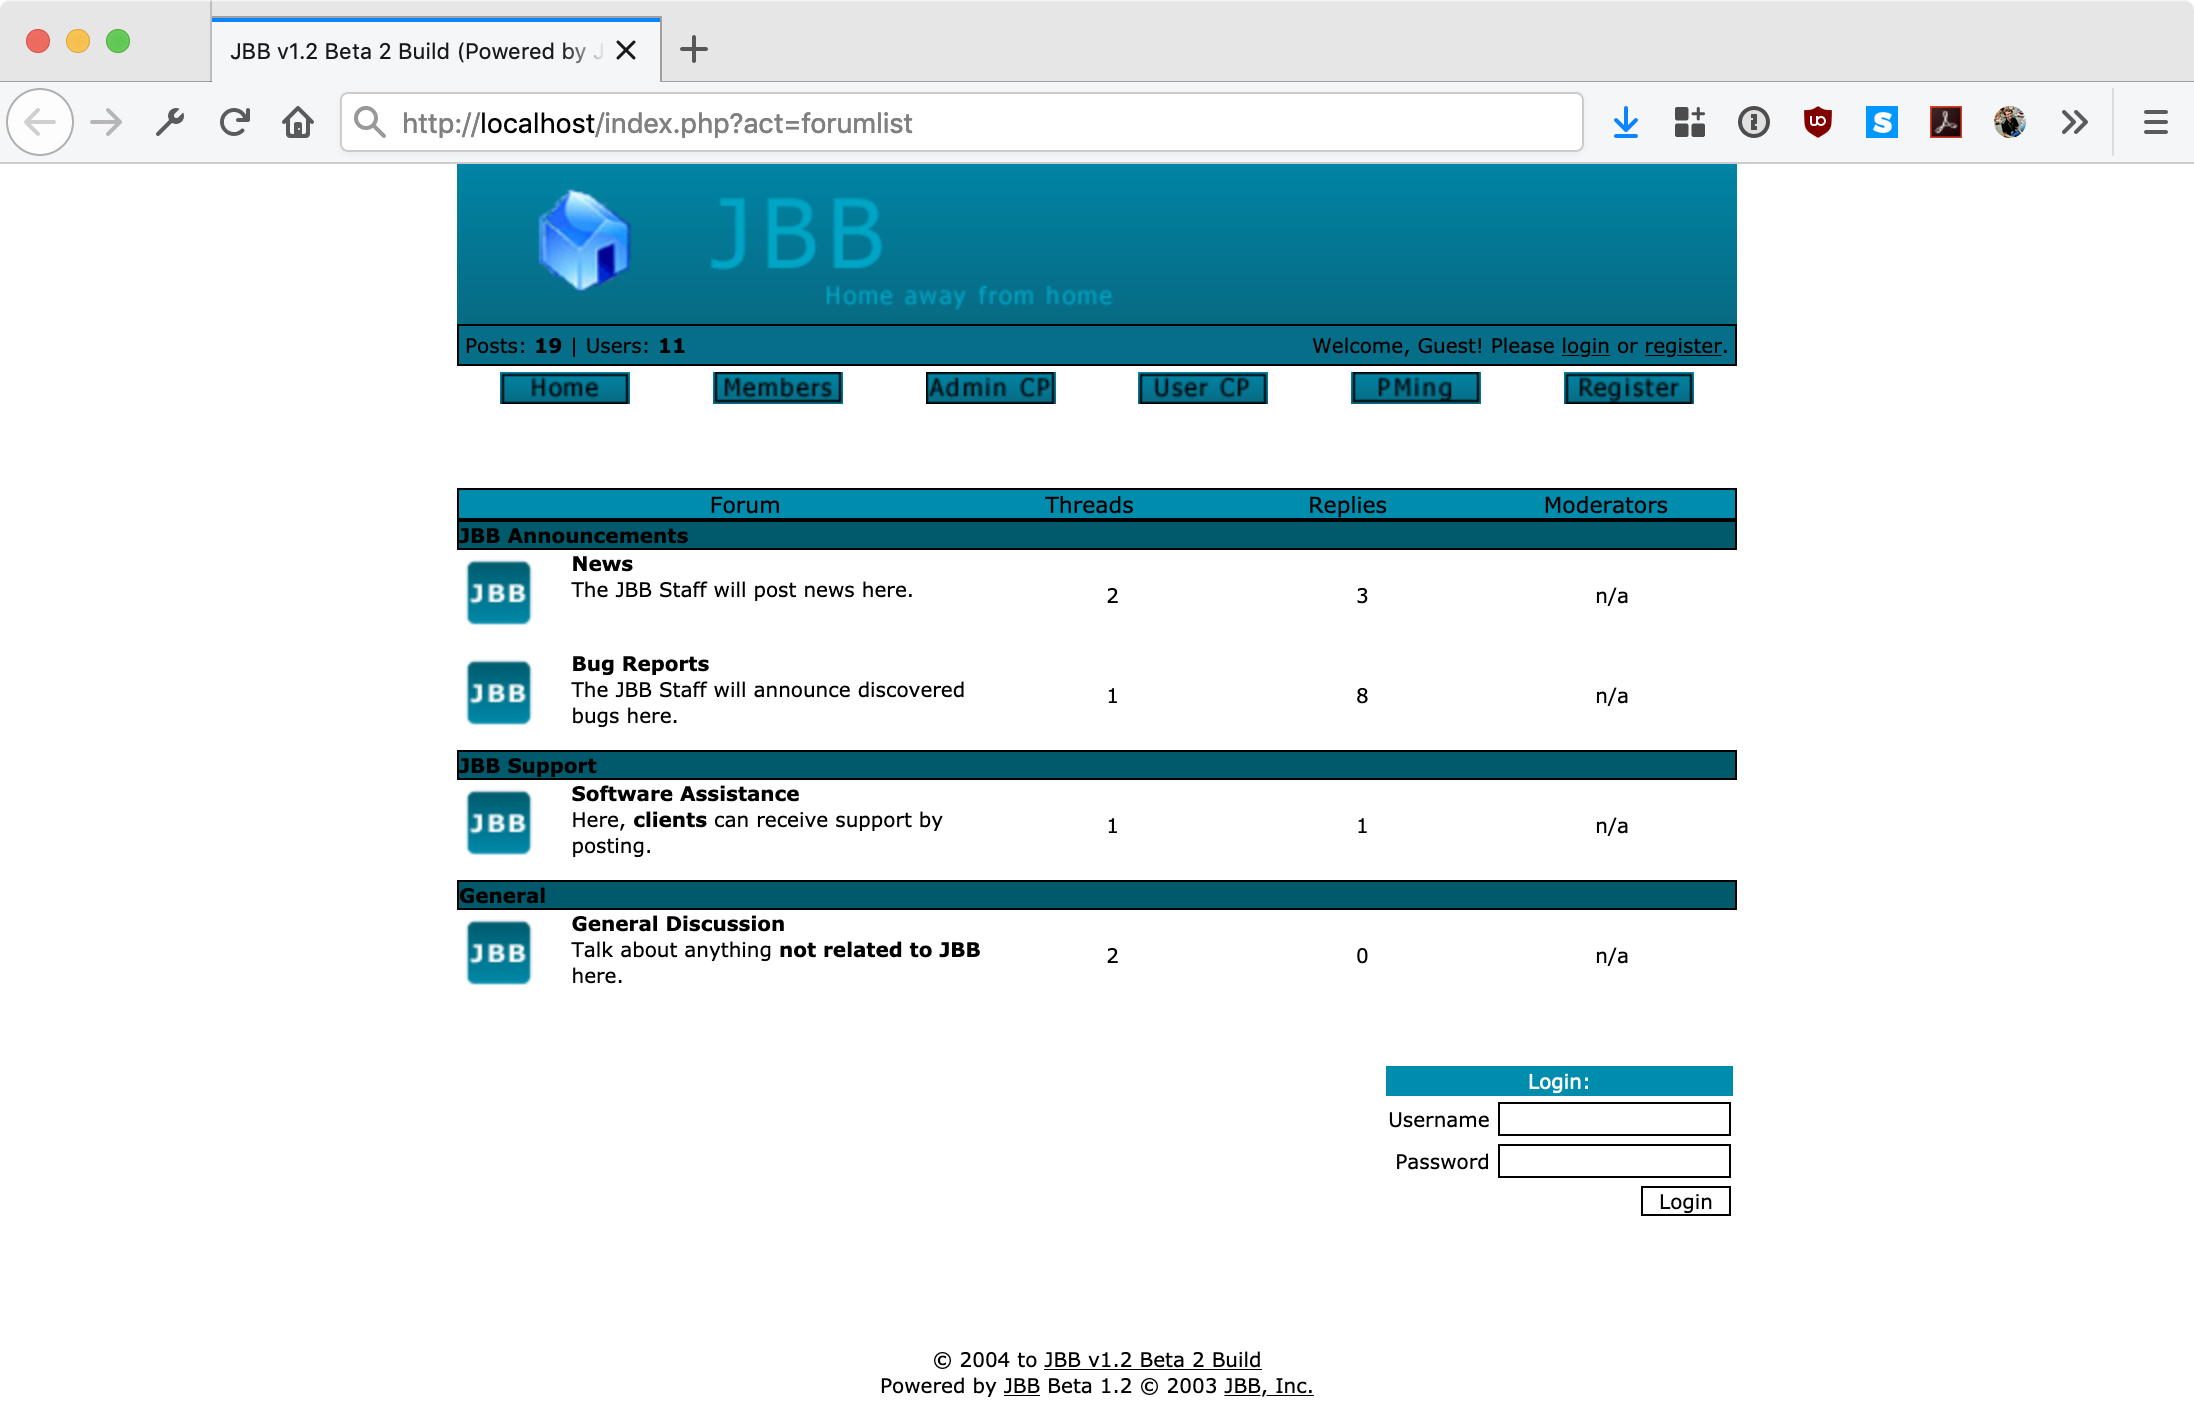This screenshot has width=2194, height=1422.
Task: Open the uBlock Origin extension icon
Action: [x=1817, y=122]
